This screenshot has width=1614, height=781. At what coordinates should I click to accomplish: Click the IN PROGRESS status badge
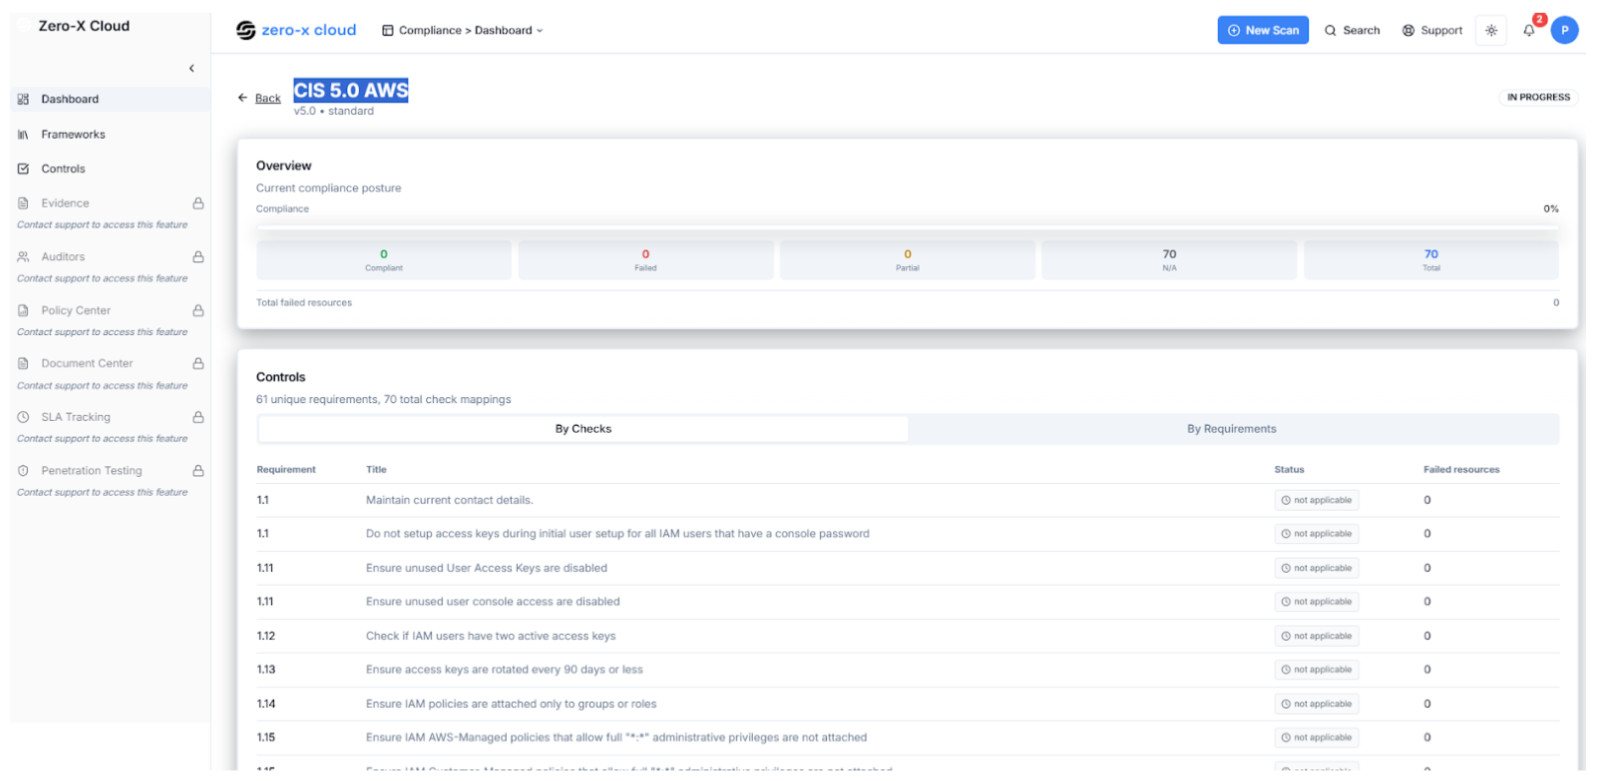[x=1538, y=97]
